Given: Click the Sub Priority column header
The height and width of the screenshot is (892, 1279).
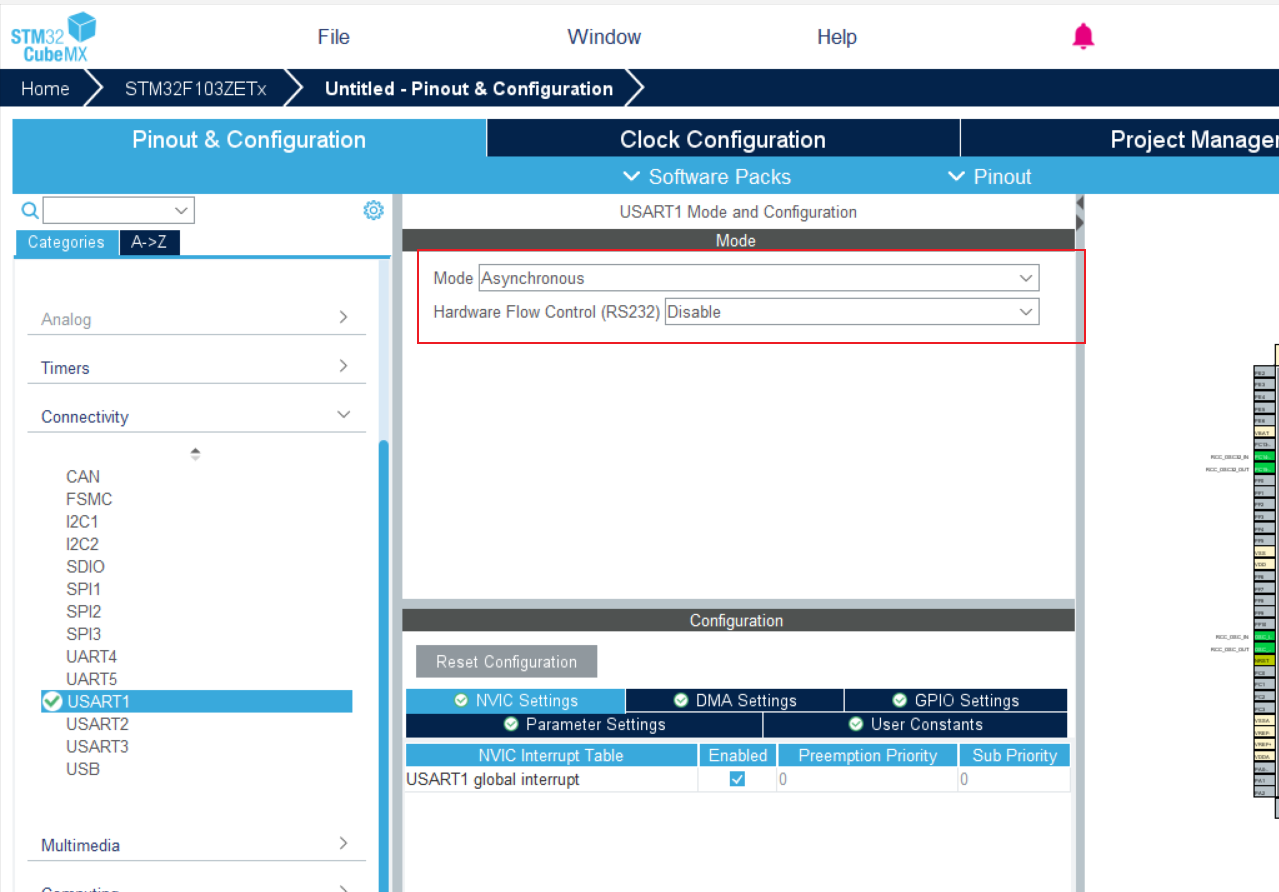Looking at the screenshot, I should tap(1014, 755).
